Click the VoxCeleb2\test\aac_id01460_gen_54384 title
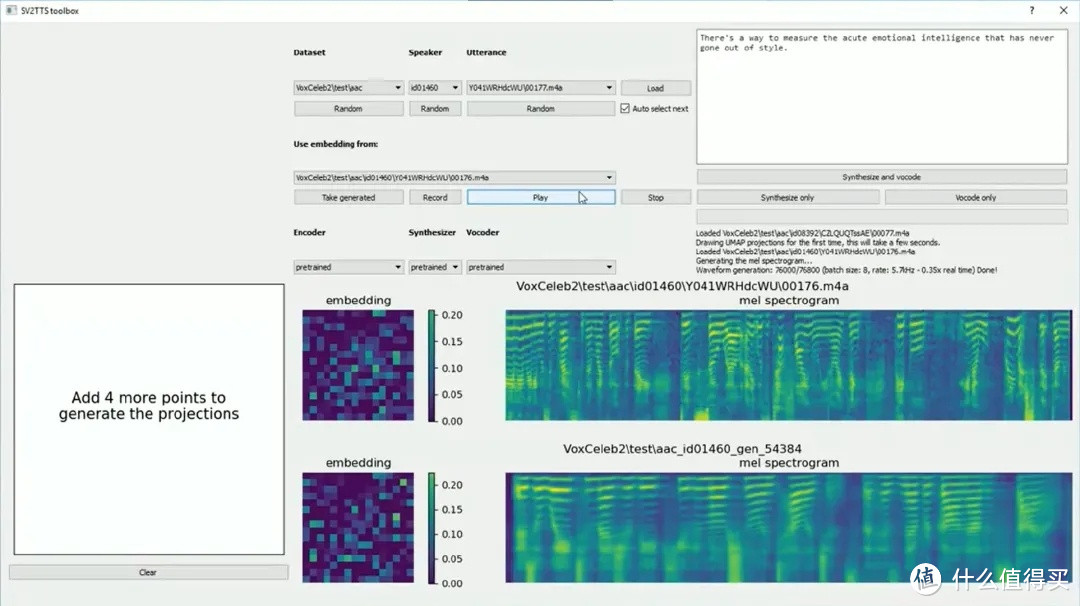Image resolution: width=1080 pixels, height=606 pixels. [x=682, y=449]
